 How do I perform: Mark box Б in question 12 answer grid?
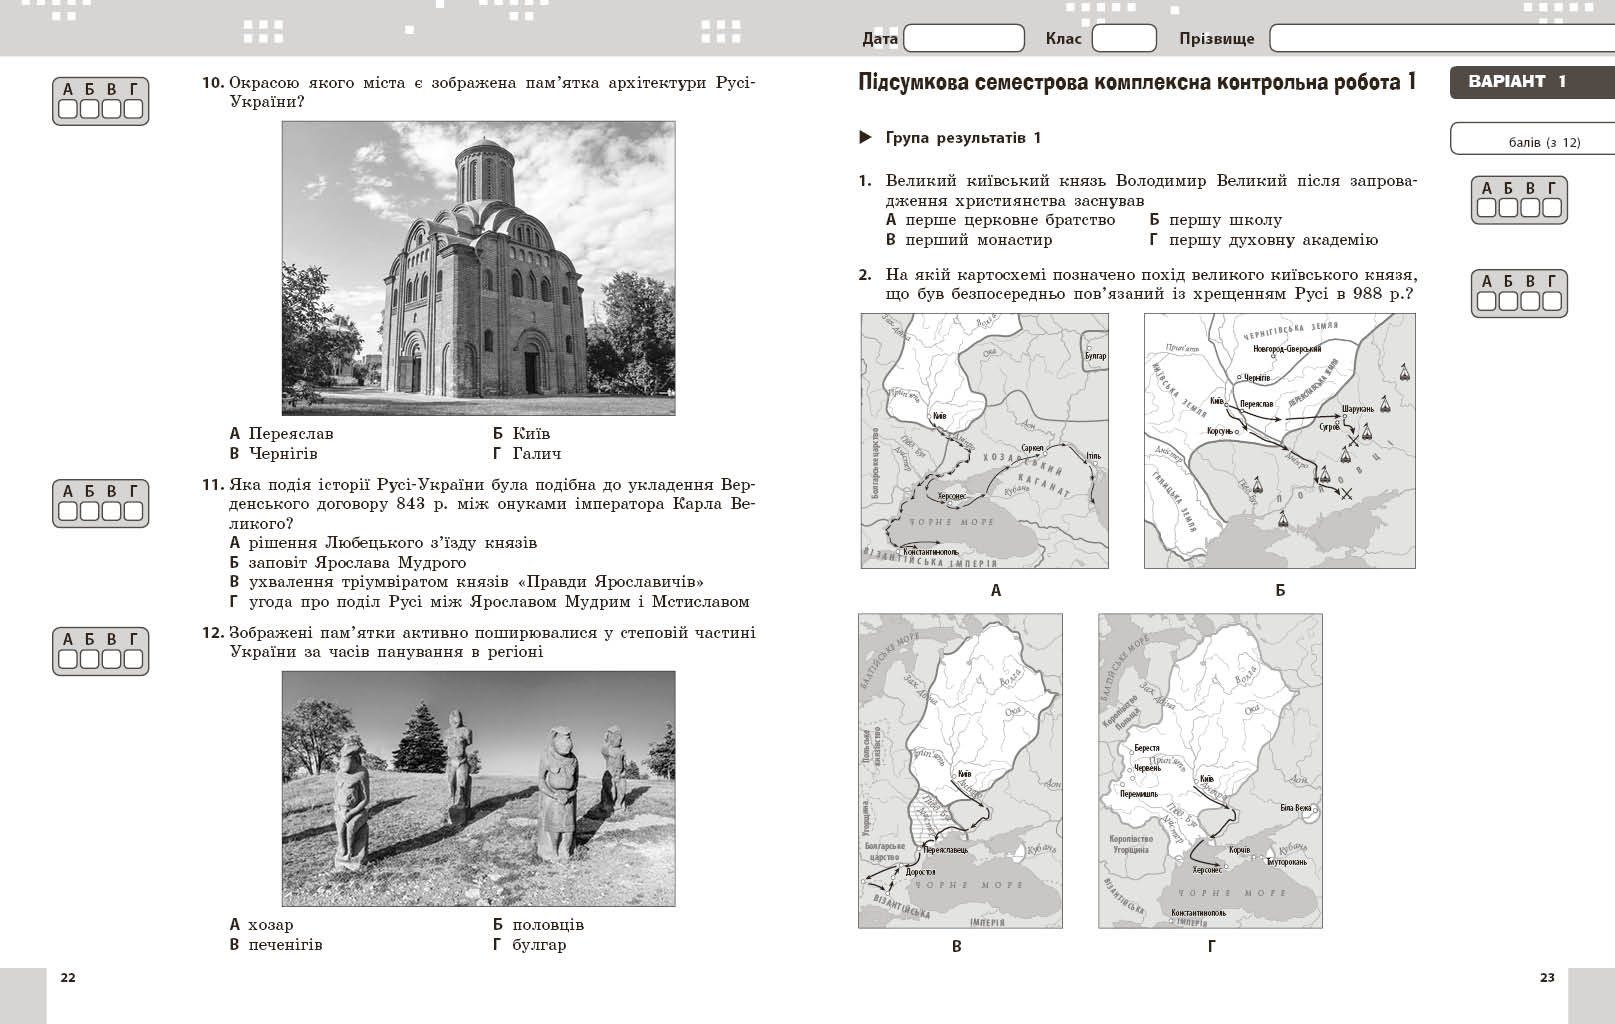90,659
